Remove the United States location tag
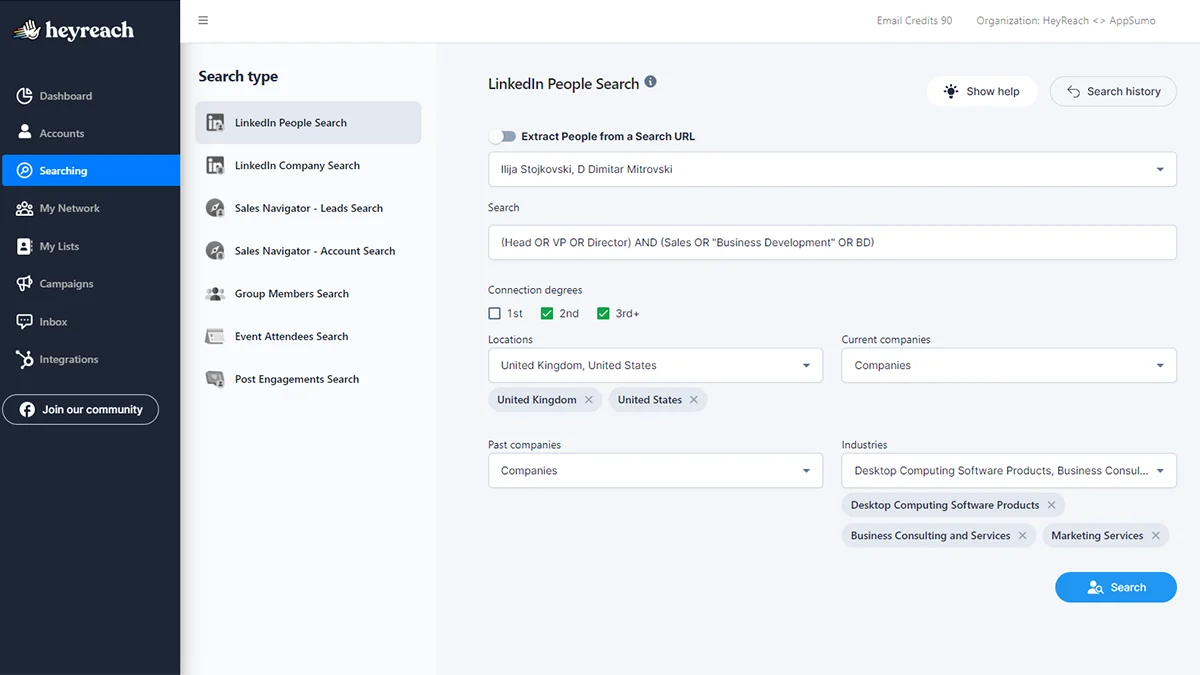 pos(694,400)
